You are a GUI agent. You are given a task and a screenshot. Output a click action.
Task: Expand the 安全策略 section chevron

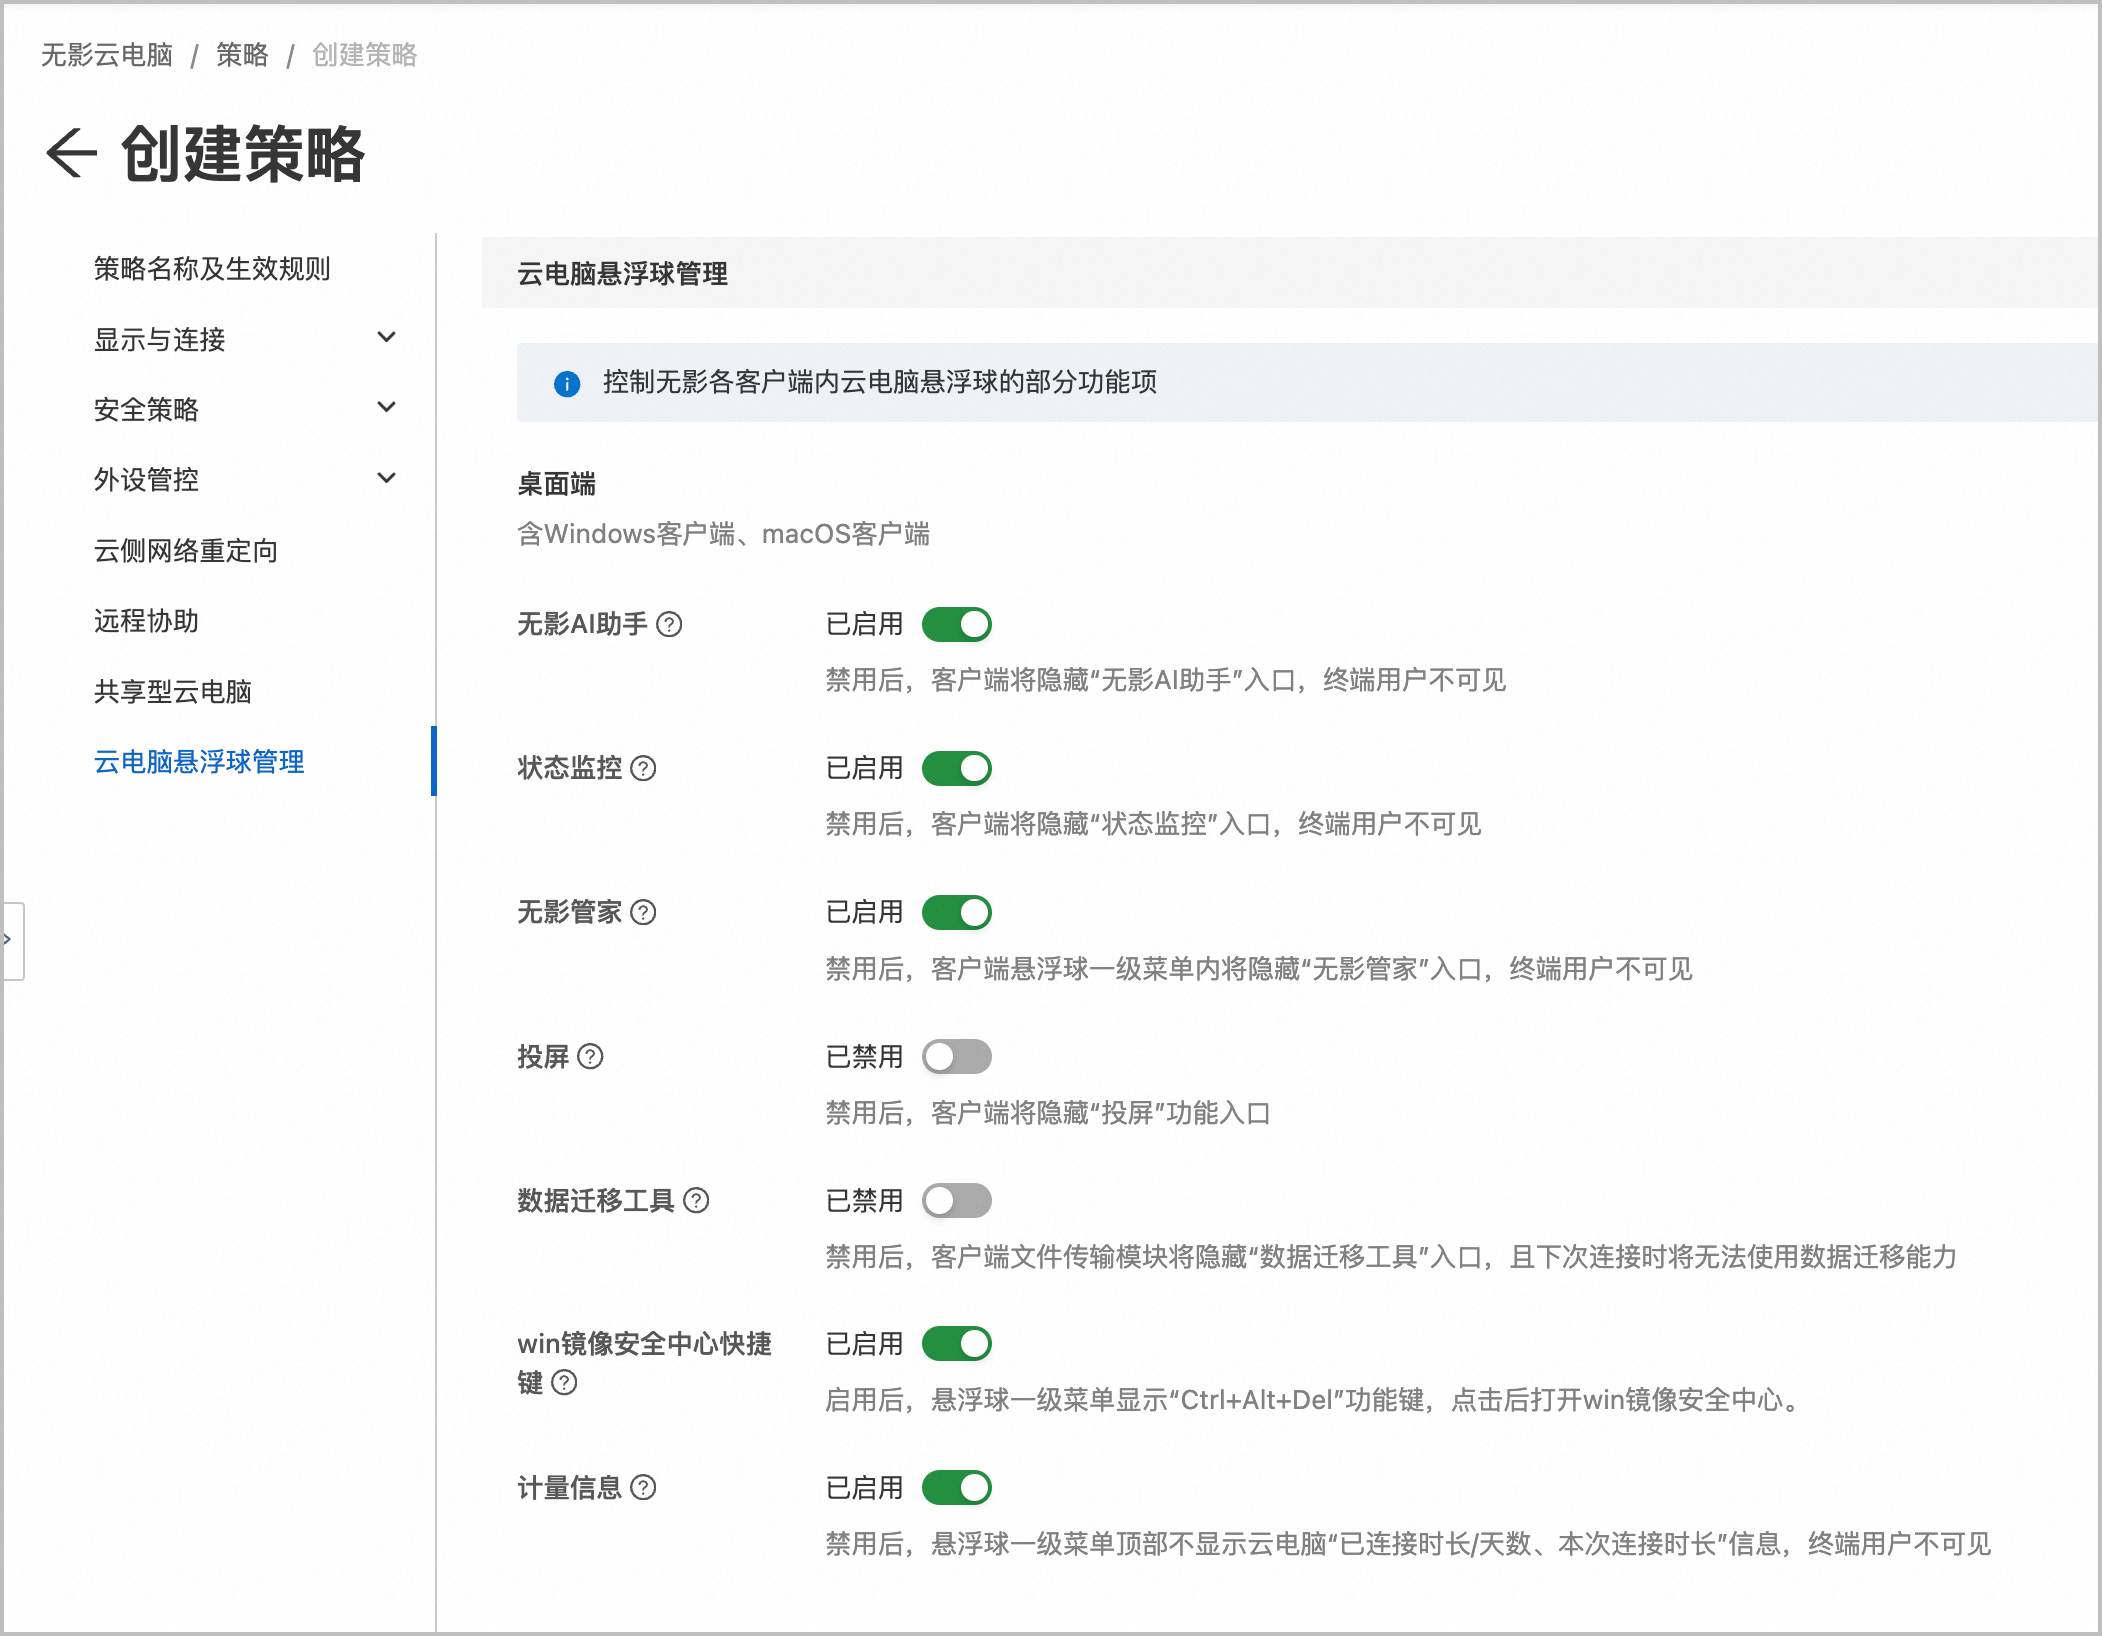[387, 408]
